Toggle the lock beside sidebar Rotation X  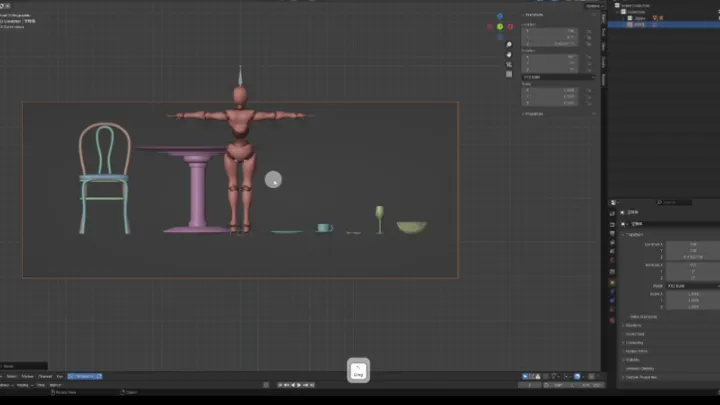588,57
